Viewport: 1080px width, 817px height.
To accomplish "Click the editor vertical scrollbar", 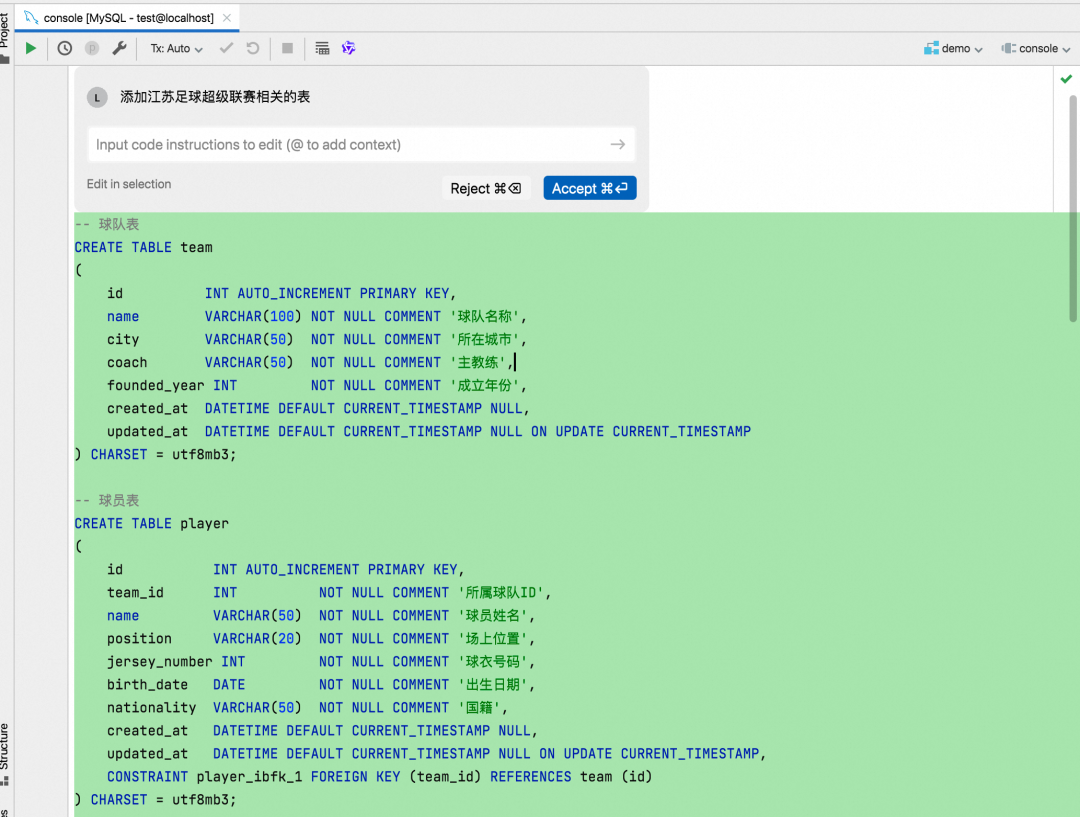I will (1072, 208).
